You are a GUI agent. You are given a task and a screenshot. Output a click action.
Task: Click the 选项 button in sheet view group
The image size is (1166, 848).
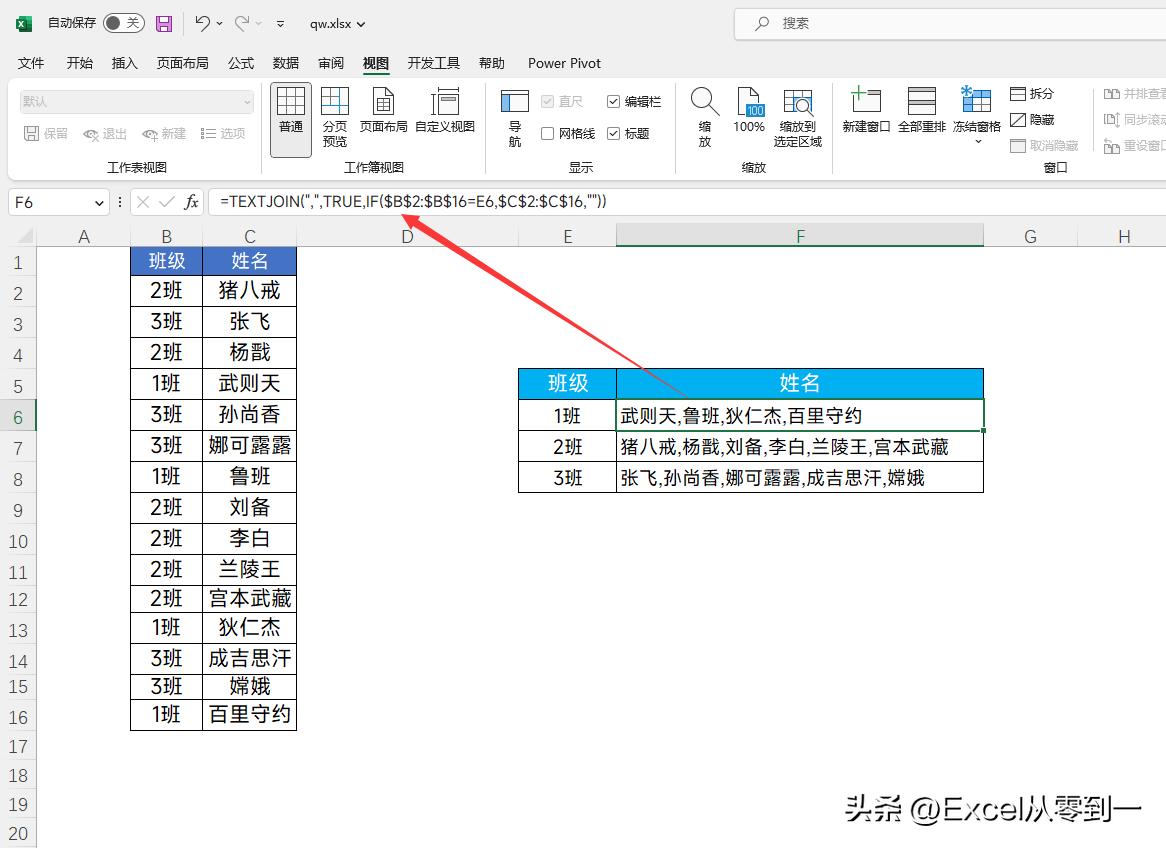click(x=222, y=134)
